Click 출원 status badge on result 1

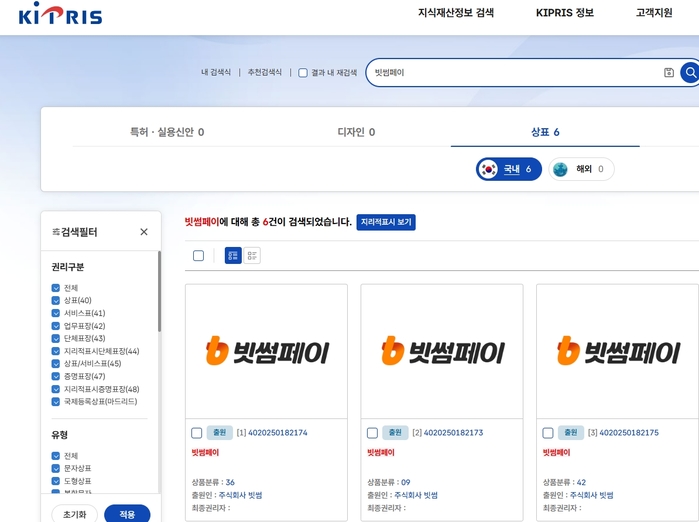click(x=219, y=432)
